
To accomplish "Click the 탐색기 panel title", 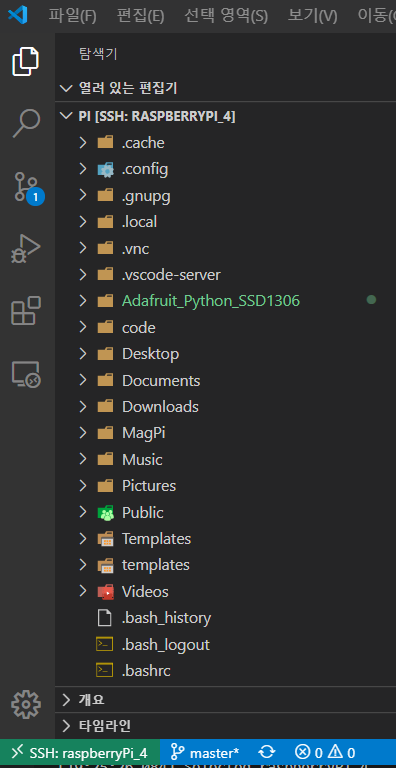I will pyautogui.click(x=98, y=54).
